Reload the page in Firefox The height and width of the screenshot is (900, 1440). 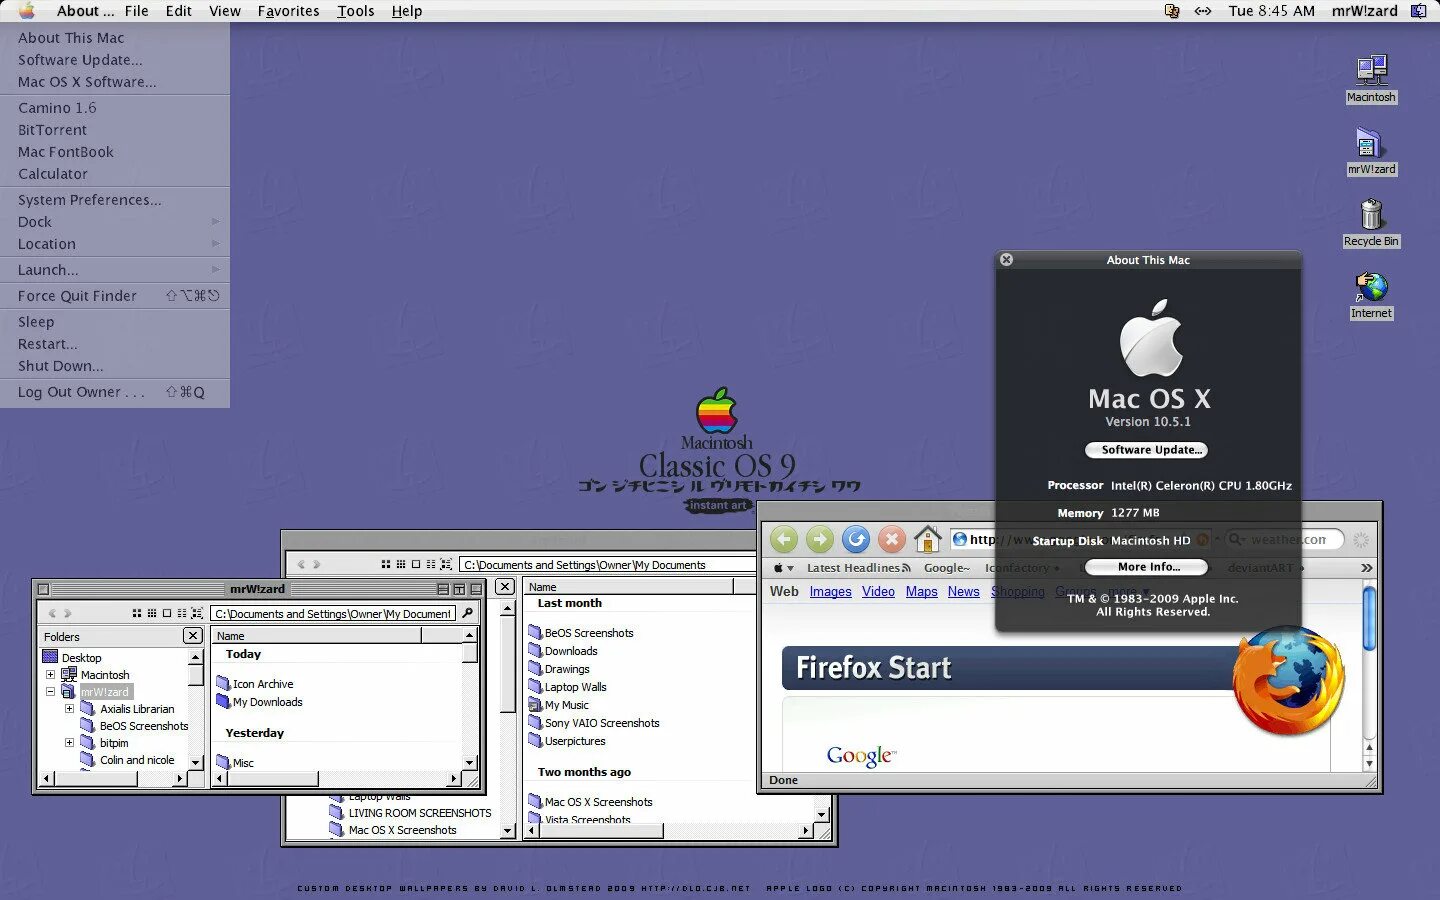856,540
